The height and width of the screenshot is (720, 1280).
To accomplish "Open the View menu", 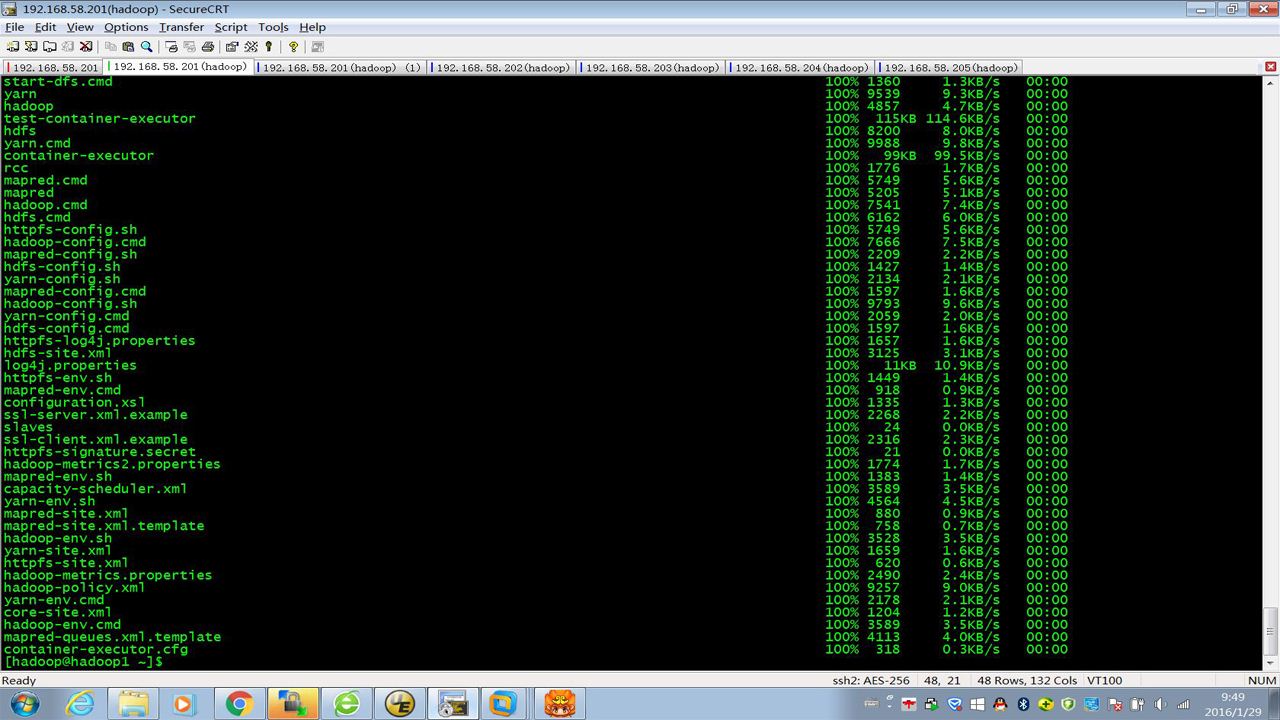I will tap(80, 27).
